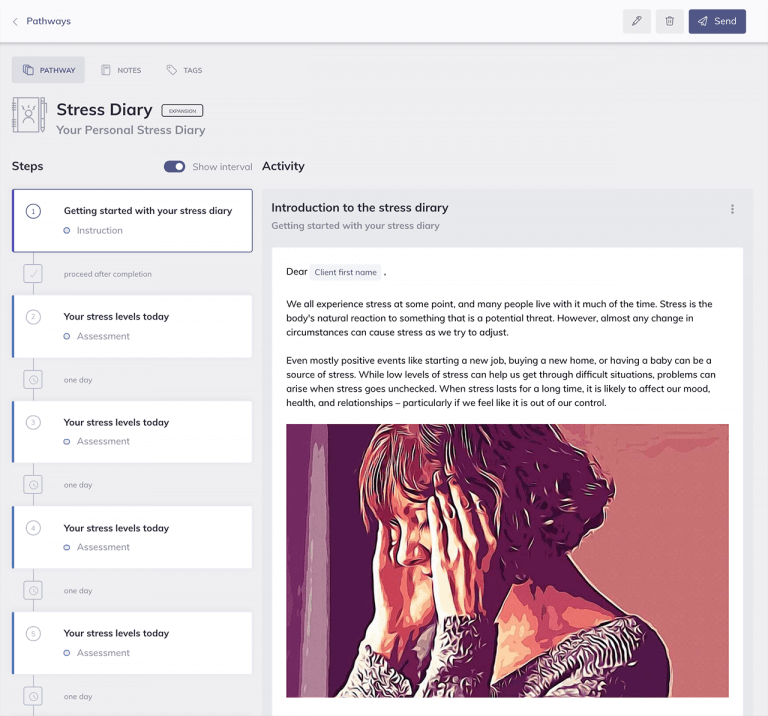Click the pencil edit icon

[637, 21]
